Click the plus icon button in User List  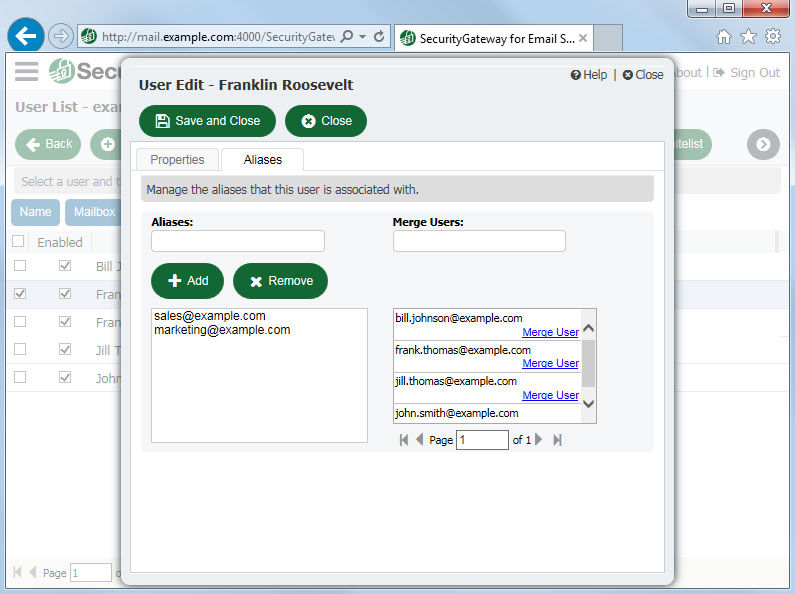click(107, 144)
